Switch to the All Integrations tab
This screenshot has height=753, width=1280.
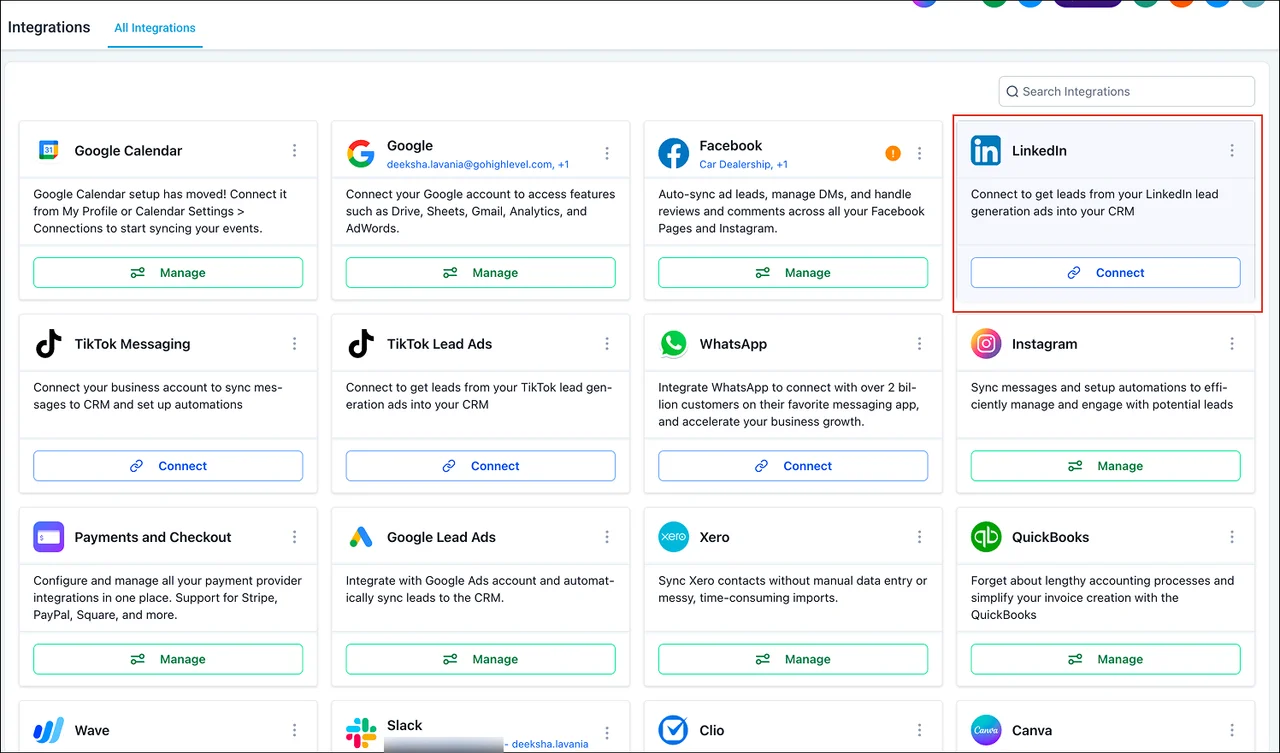click(x=155, y=28)
